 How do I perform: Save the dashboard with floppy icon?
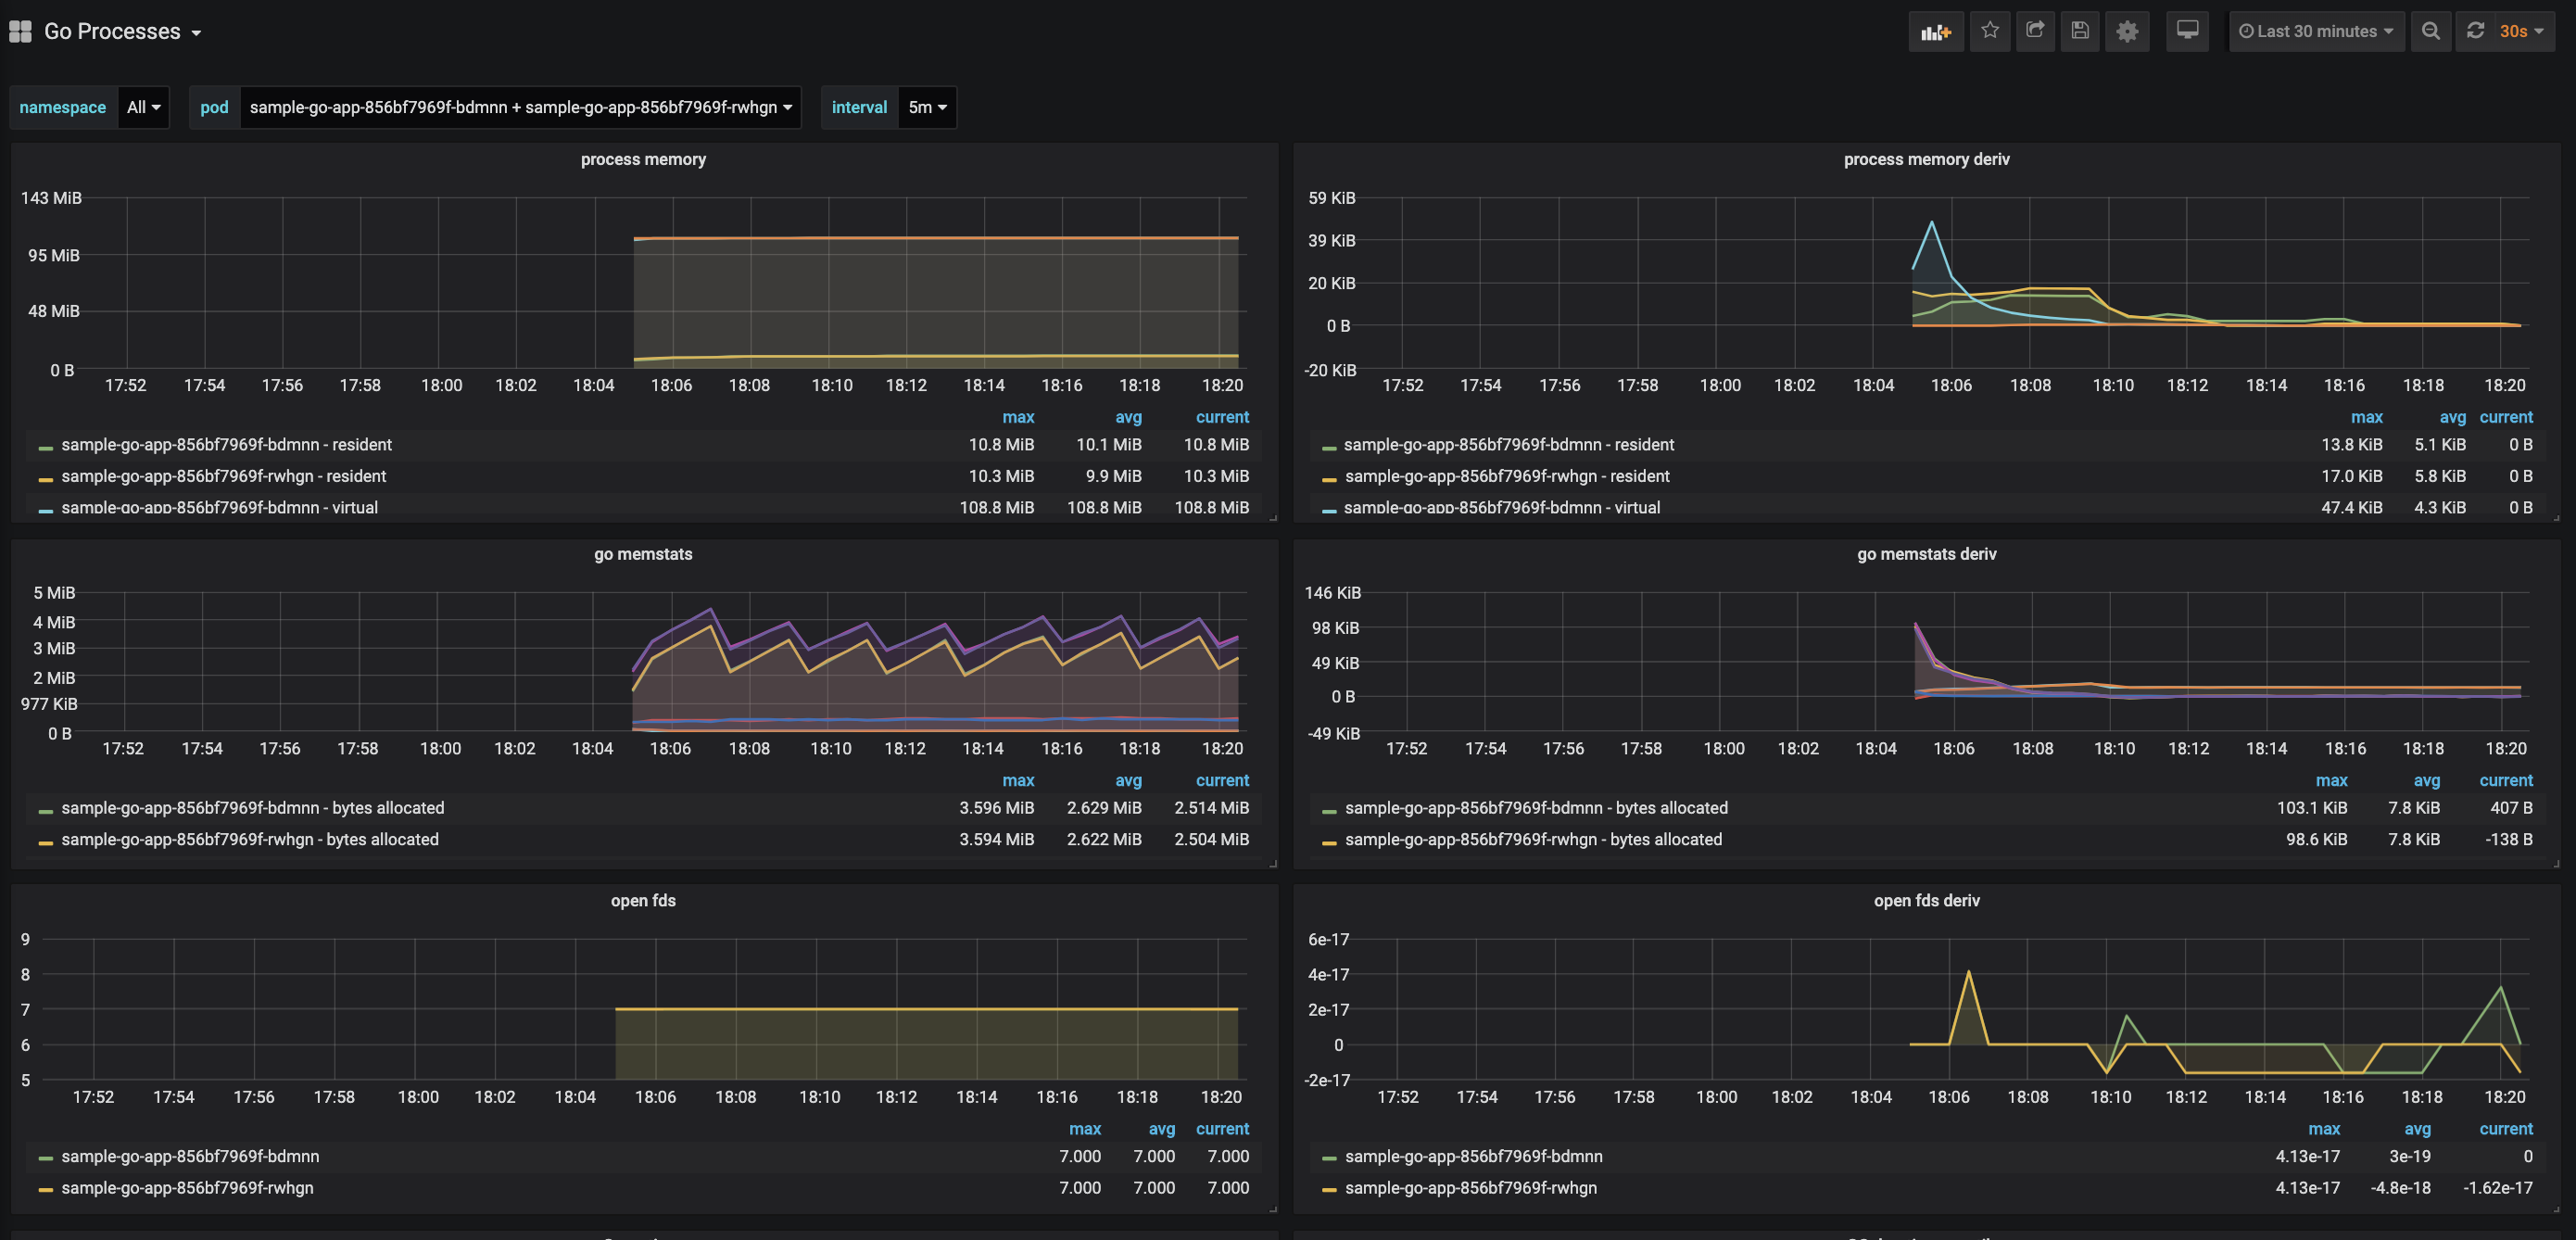click(2080, 31)
